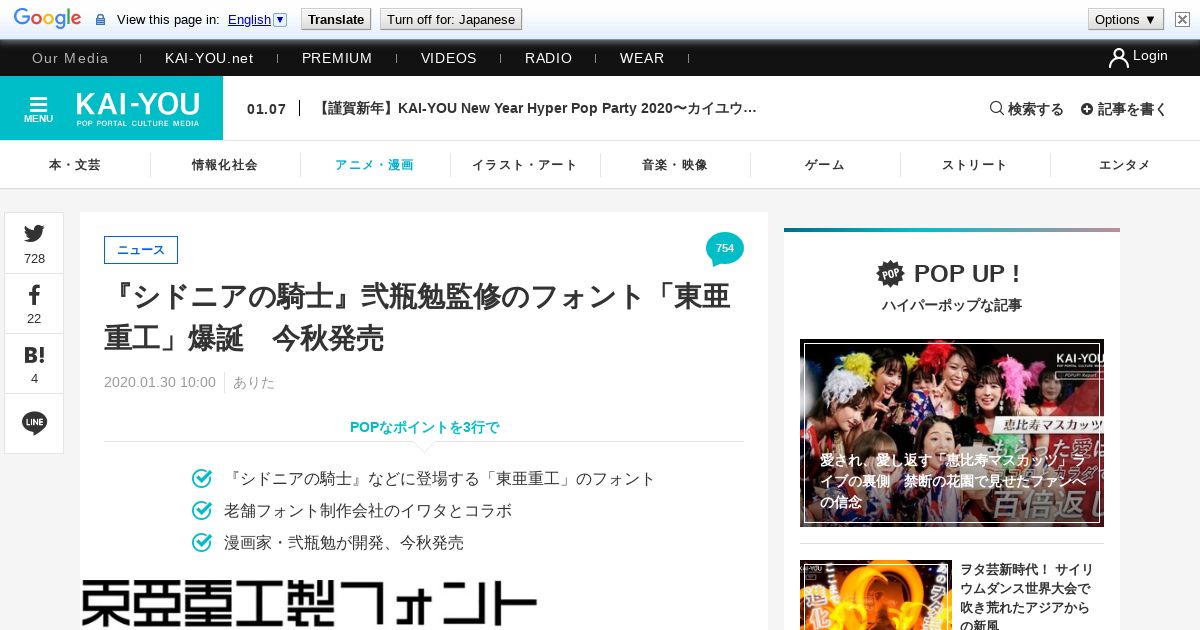
Task: Open the New Year Hyper Pop Party headline
Action: point(536,108)
